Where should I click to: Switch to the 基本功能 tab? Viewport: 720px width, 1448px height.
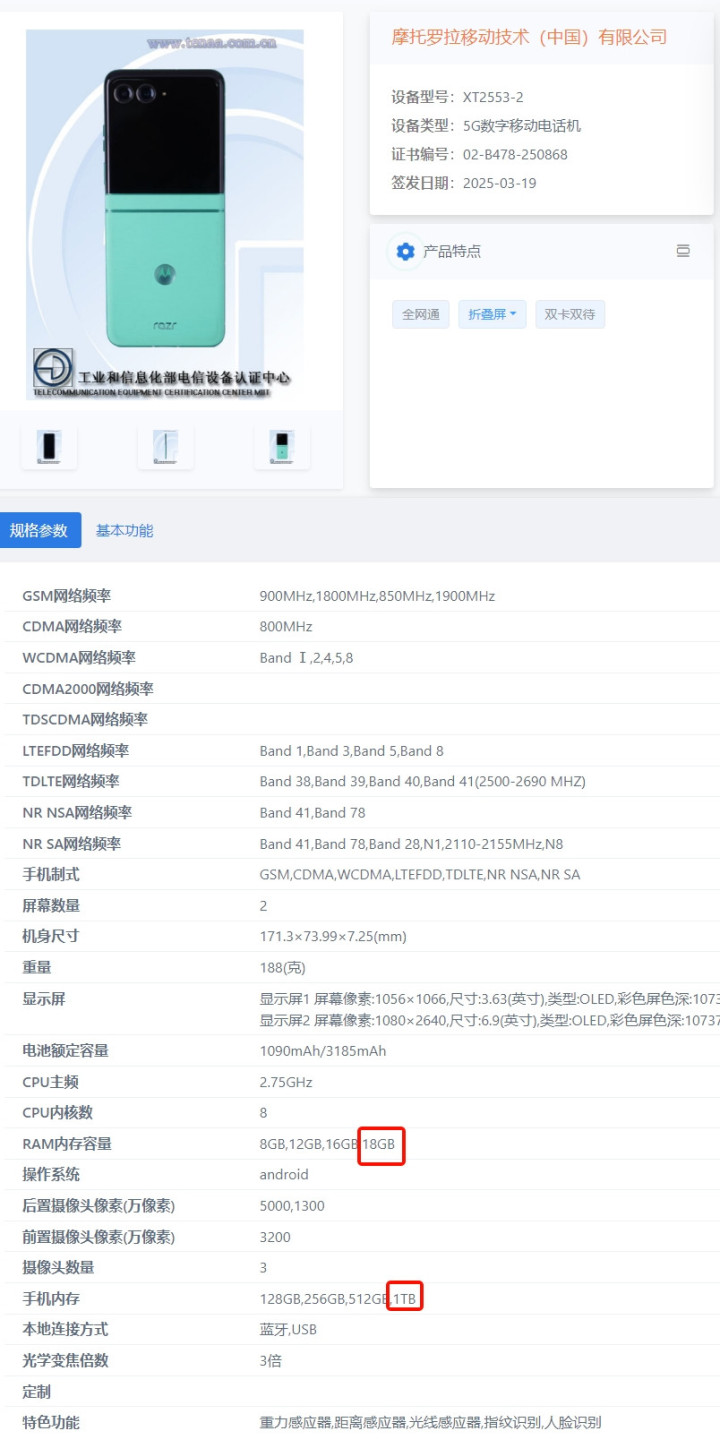tap(124, 530)
